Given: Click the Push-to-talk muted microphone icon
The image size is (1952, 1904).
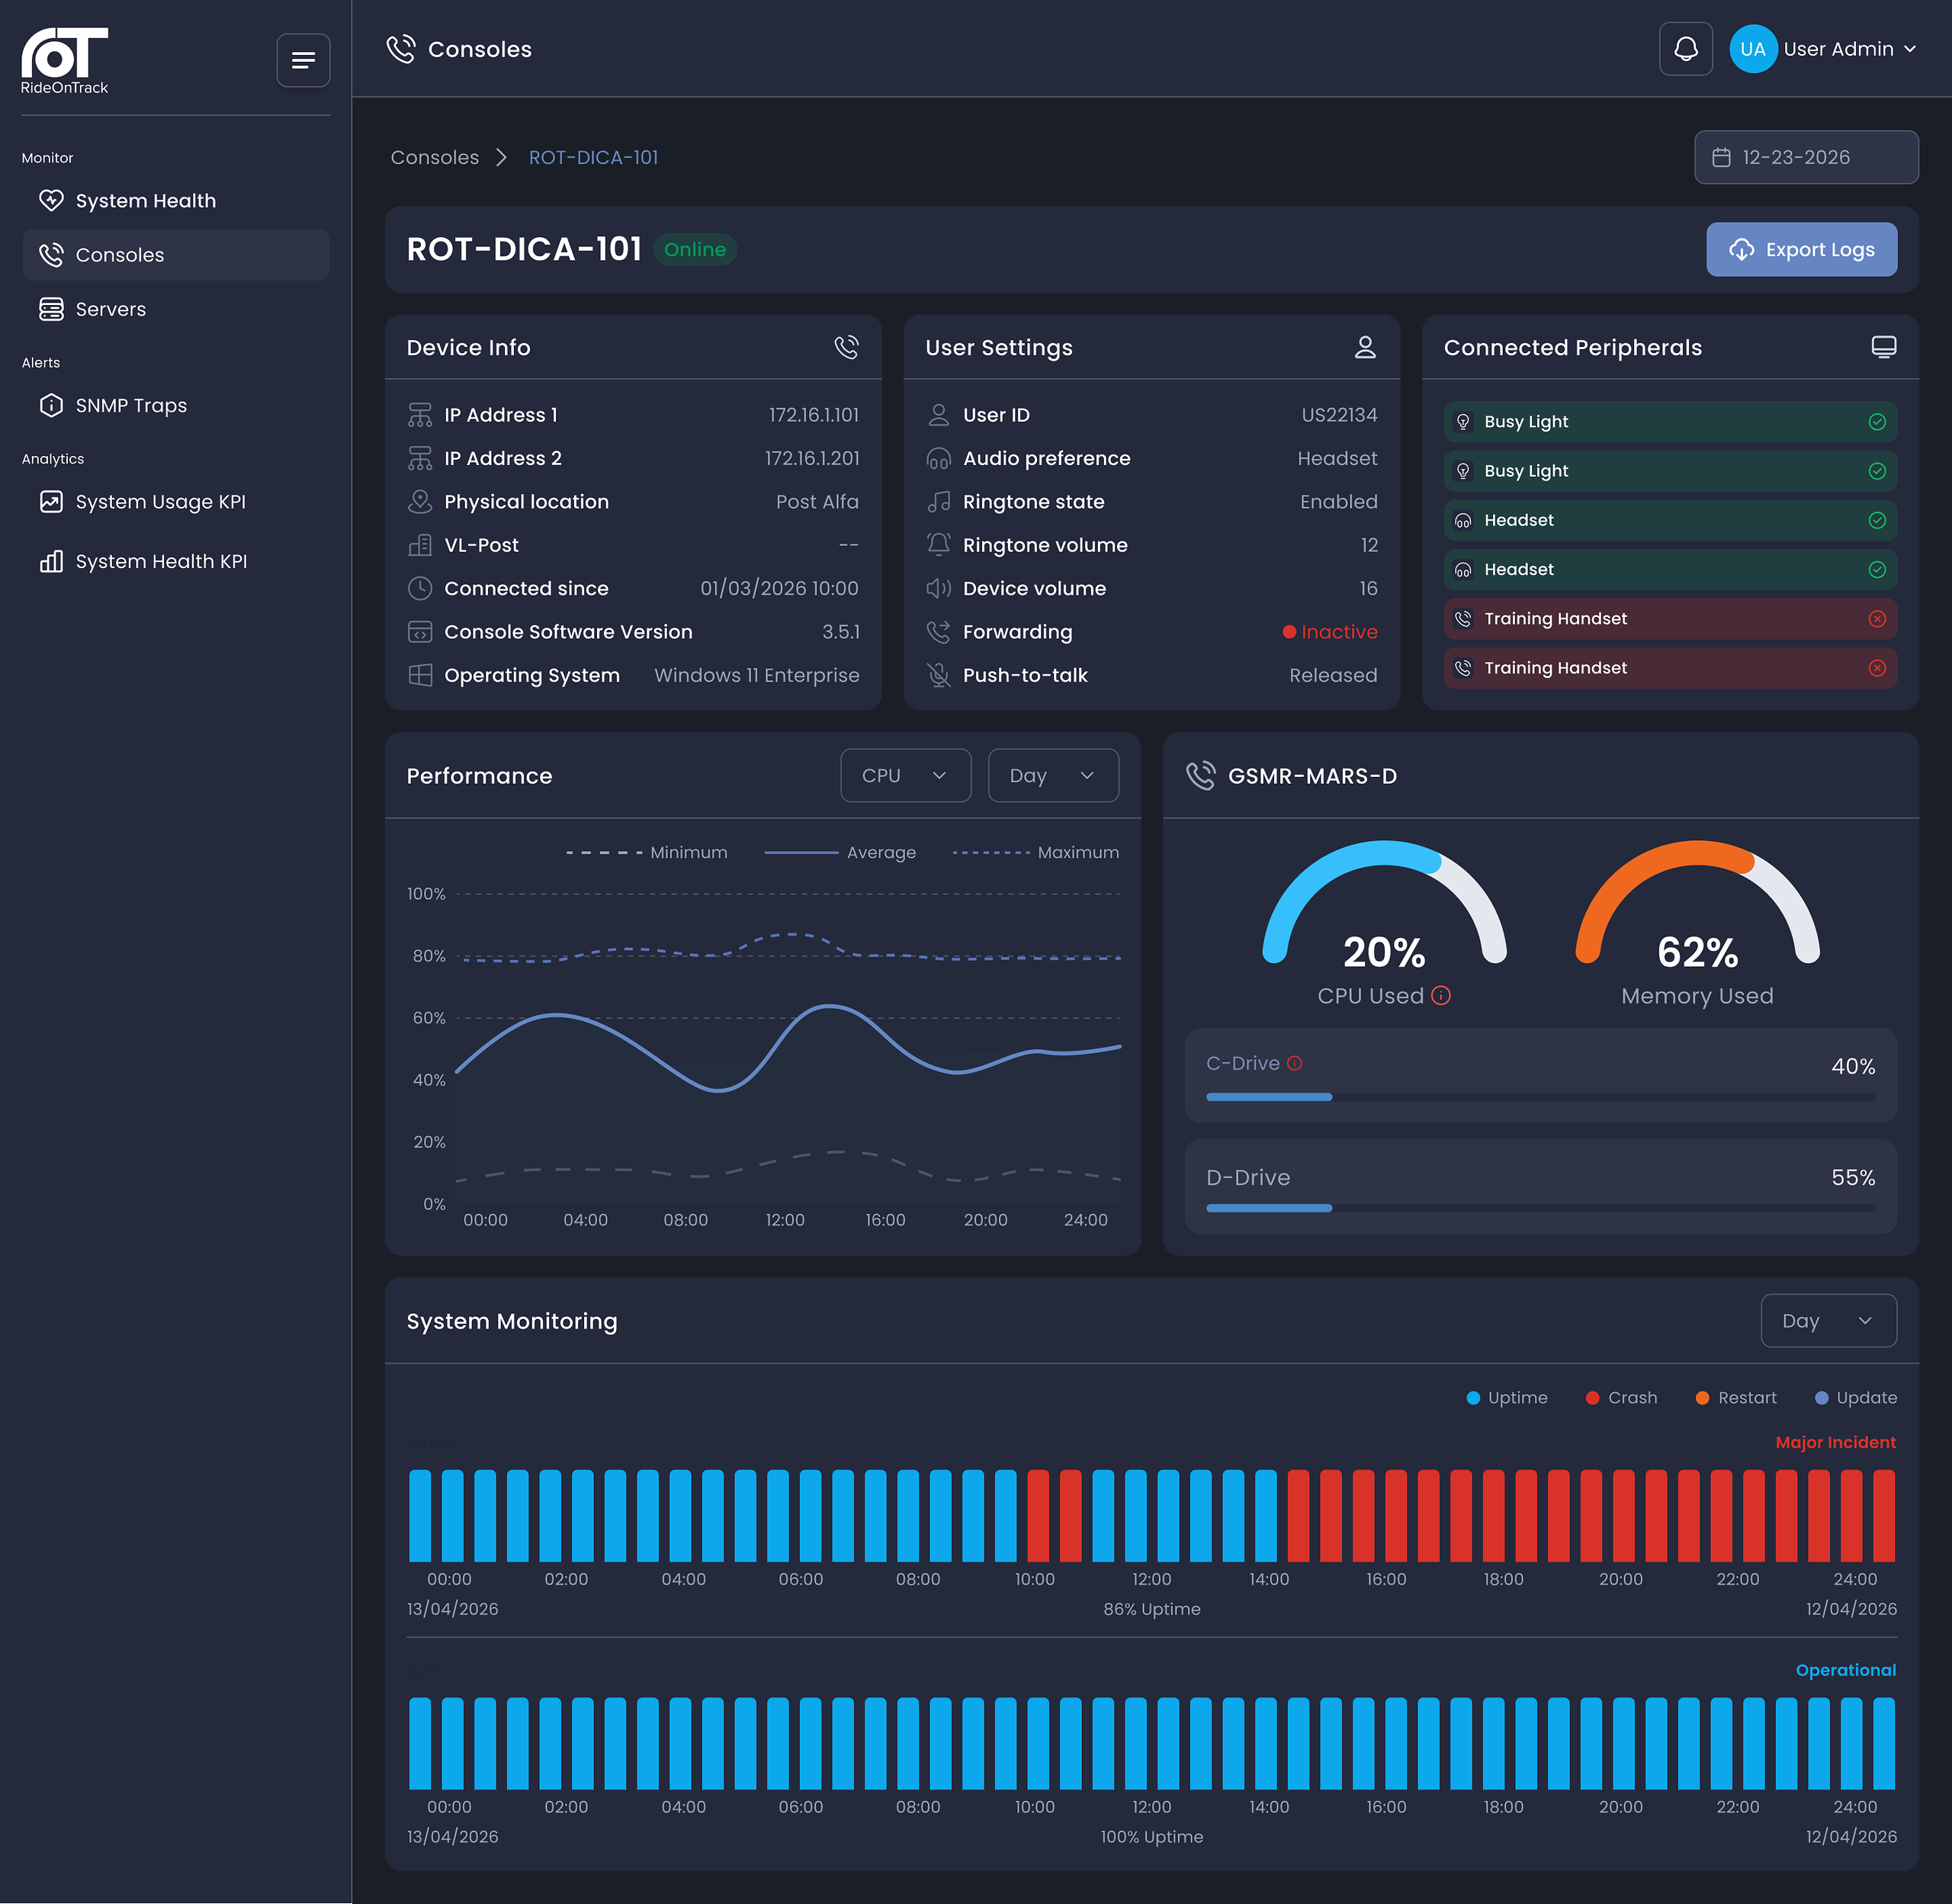Looking at the screenshot, I should tap(938, 675).
